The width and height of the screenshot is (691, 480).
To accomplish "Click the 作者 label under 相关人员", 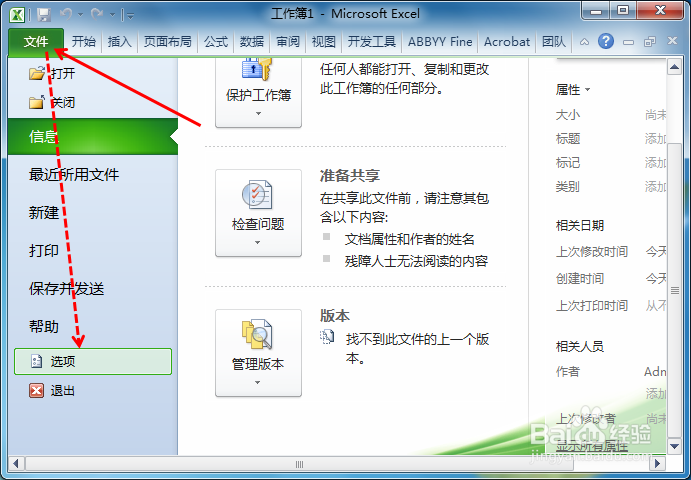I will [568, 372].
